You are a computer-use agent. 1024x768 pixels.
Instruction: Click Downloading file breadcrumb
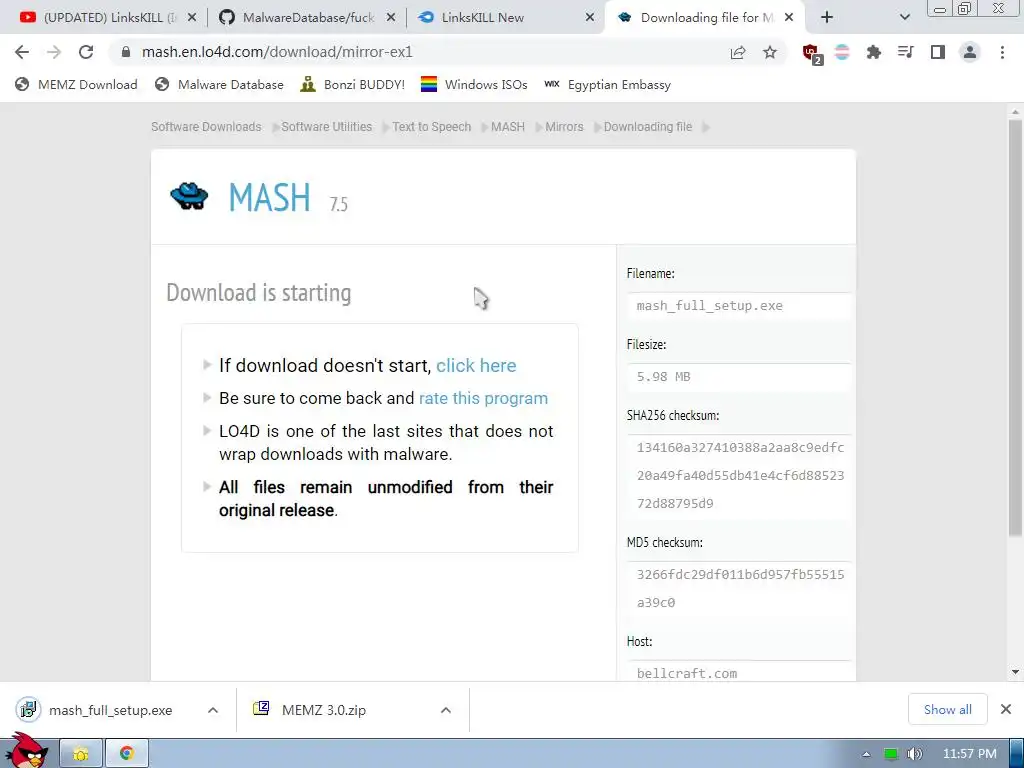(648, 127)
